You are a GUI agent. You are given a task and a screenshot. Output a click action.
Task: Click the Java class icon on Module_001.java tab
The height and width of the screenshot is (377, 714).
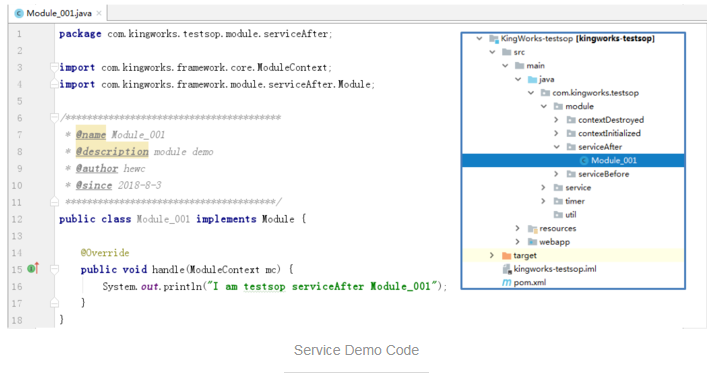19,13
